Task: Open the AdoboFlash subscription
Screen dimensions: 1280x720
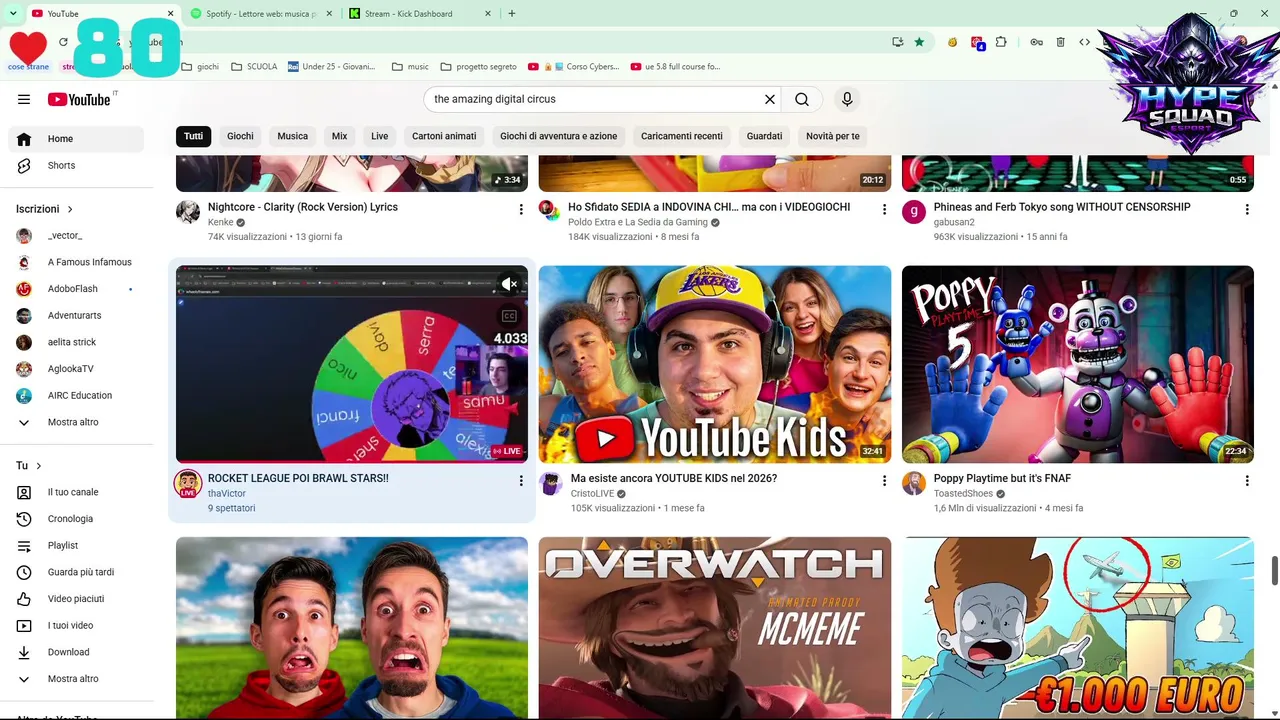Action: (76, 289)
